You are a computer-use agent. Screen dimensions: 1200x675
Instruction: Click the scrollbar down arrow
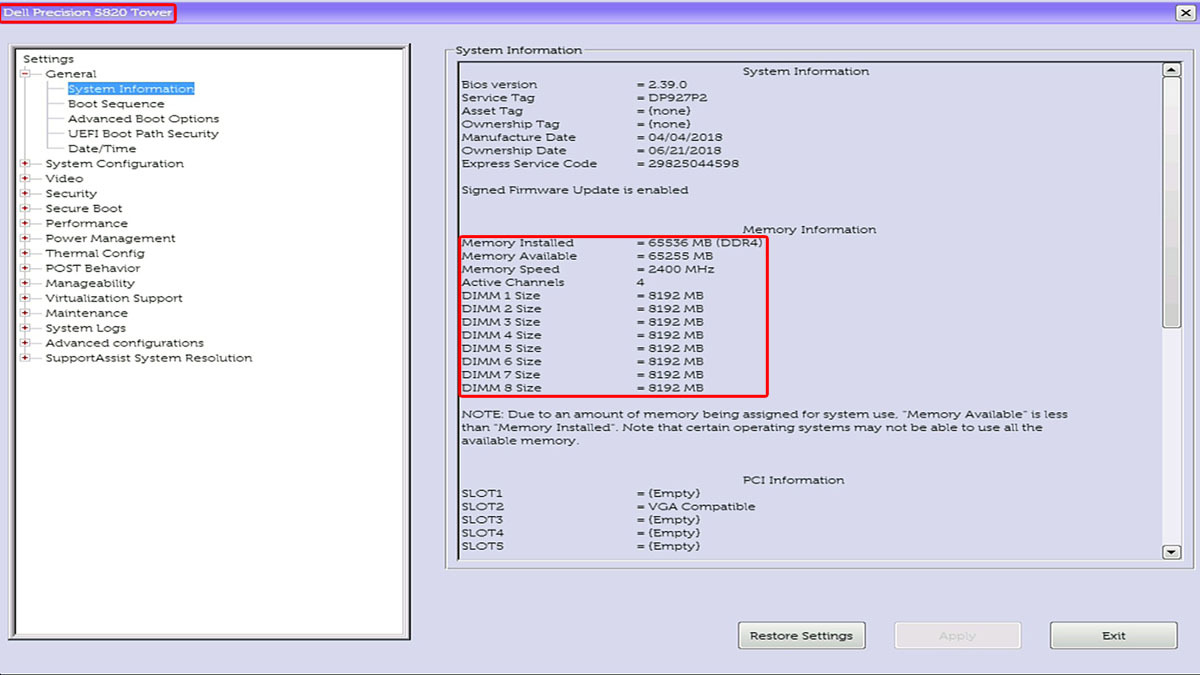[x=1172, y=552]
